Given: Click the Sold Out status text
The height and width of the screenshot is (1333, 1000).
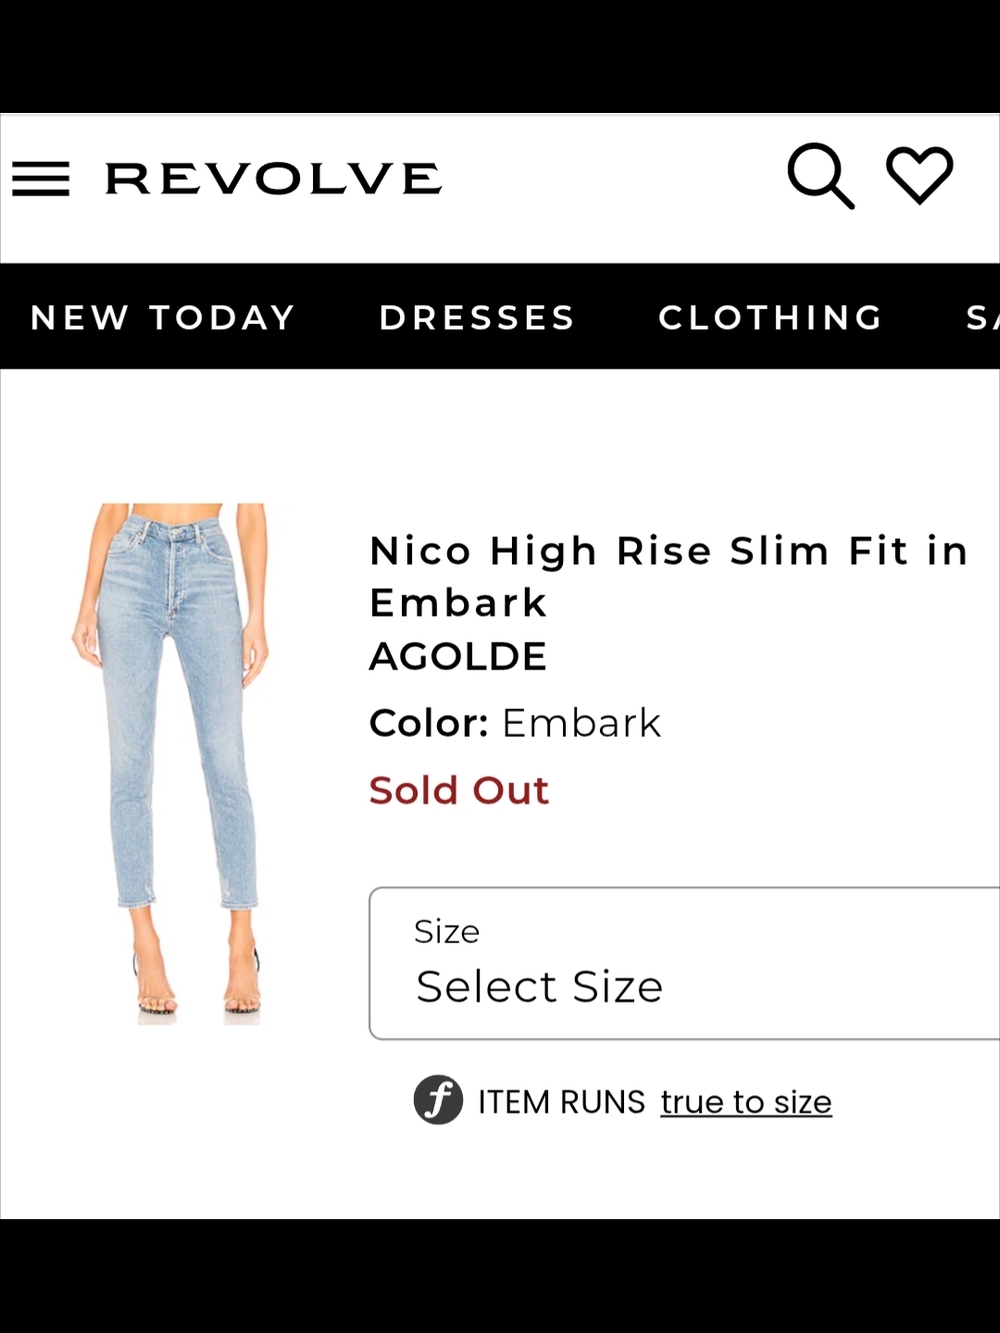Looking at the screenshot, I should pos(459,789).
